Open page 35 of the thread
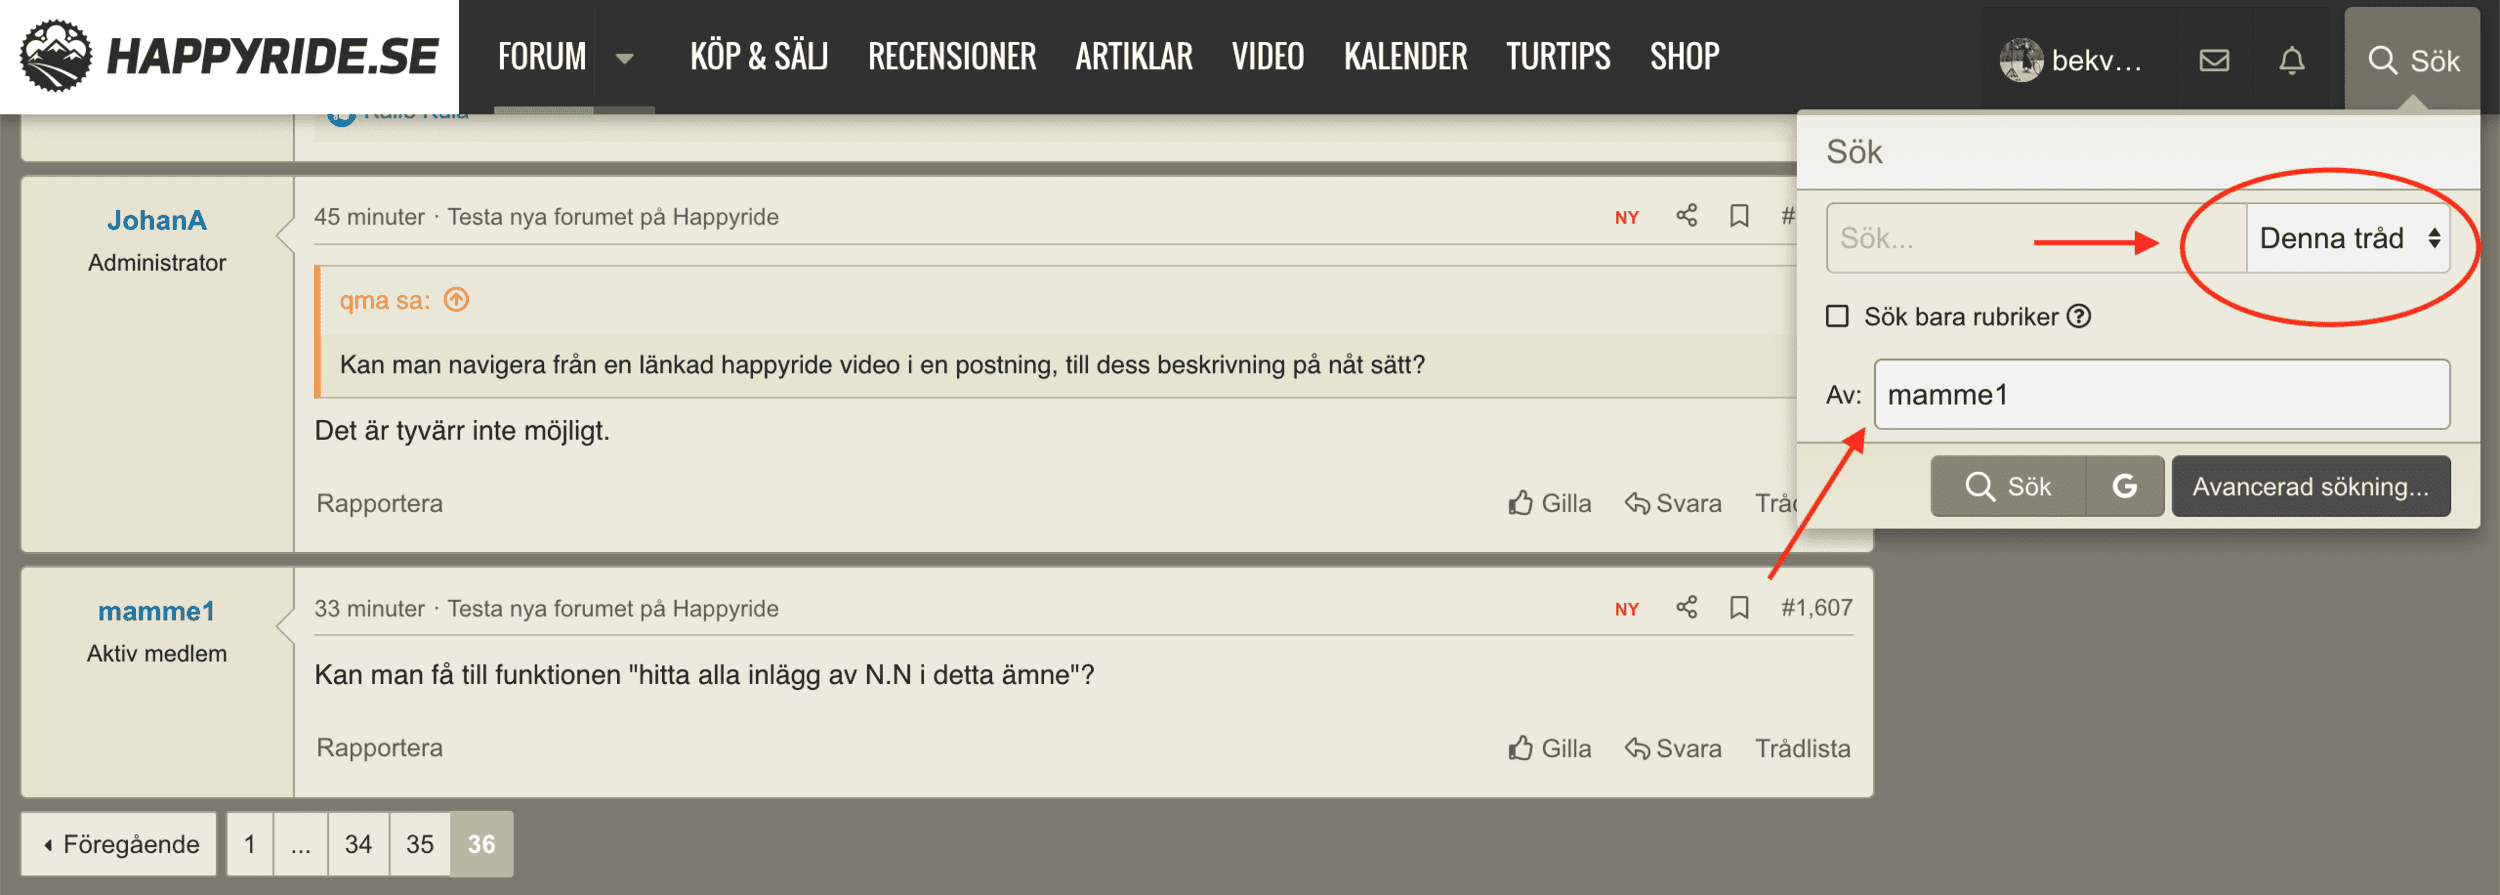The height and width of the screenshot is (895, 2500). 420,844
